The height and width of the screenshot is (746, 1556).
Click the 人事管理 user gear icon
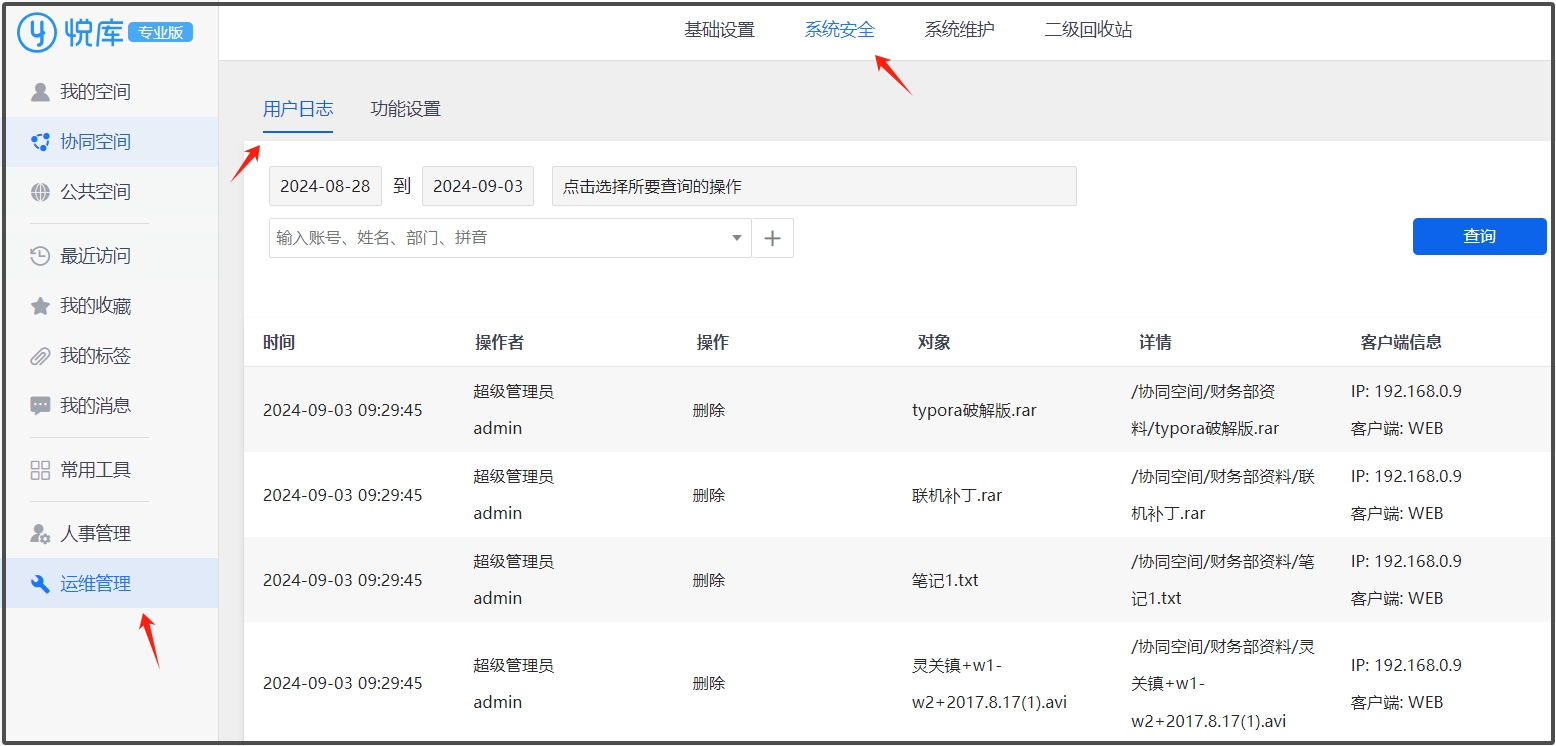[40, 534]
